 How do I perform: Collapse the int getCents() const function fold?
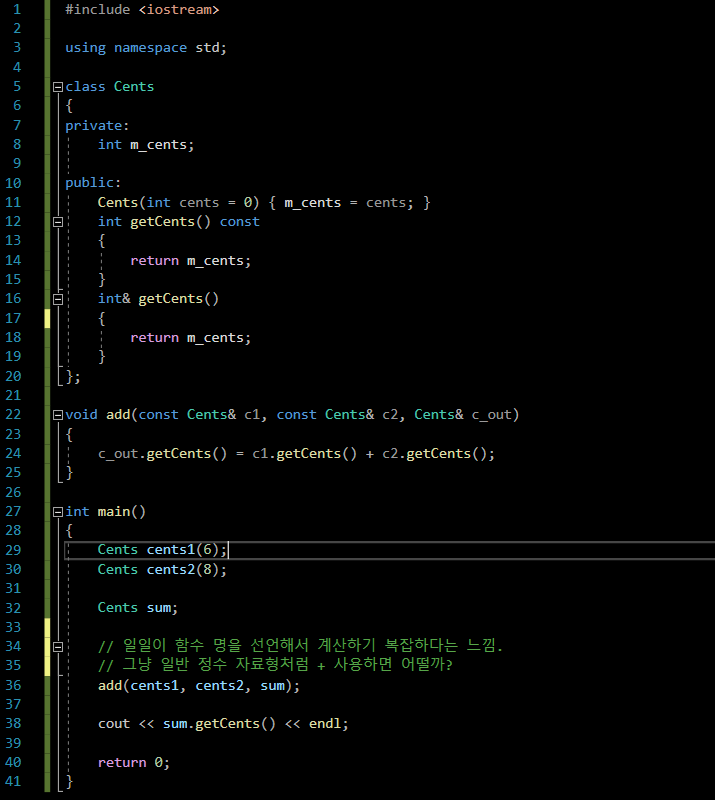(x=58, y=222)
